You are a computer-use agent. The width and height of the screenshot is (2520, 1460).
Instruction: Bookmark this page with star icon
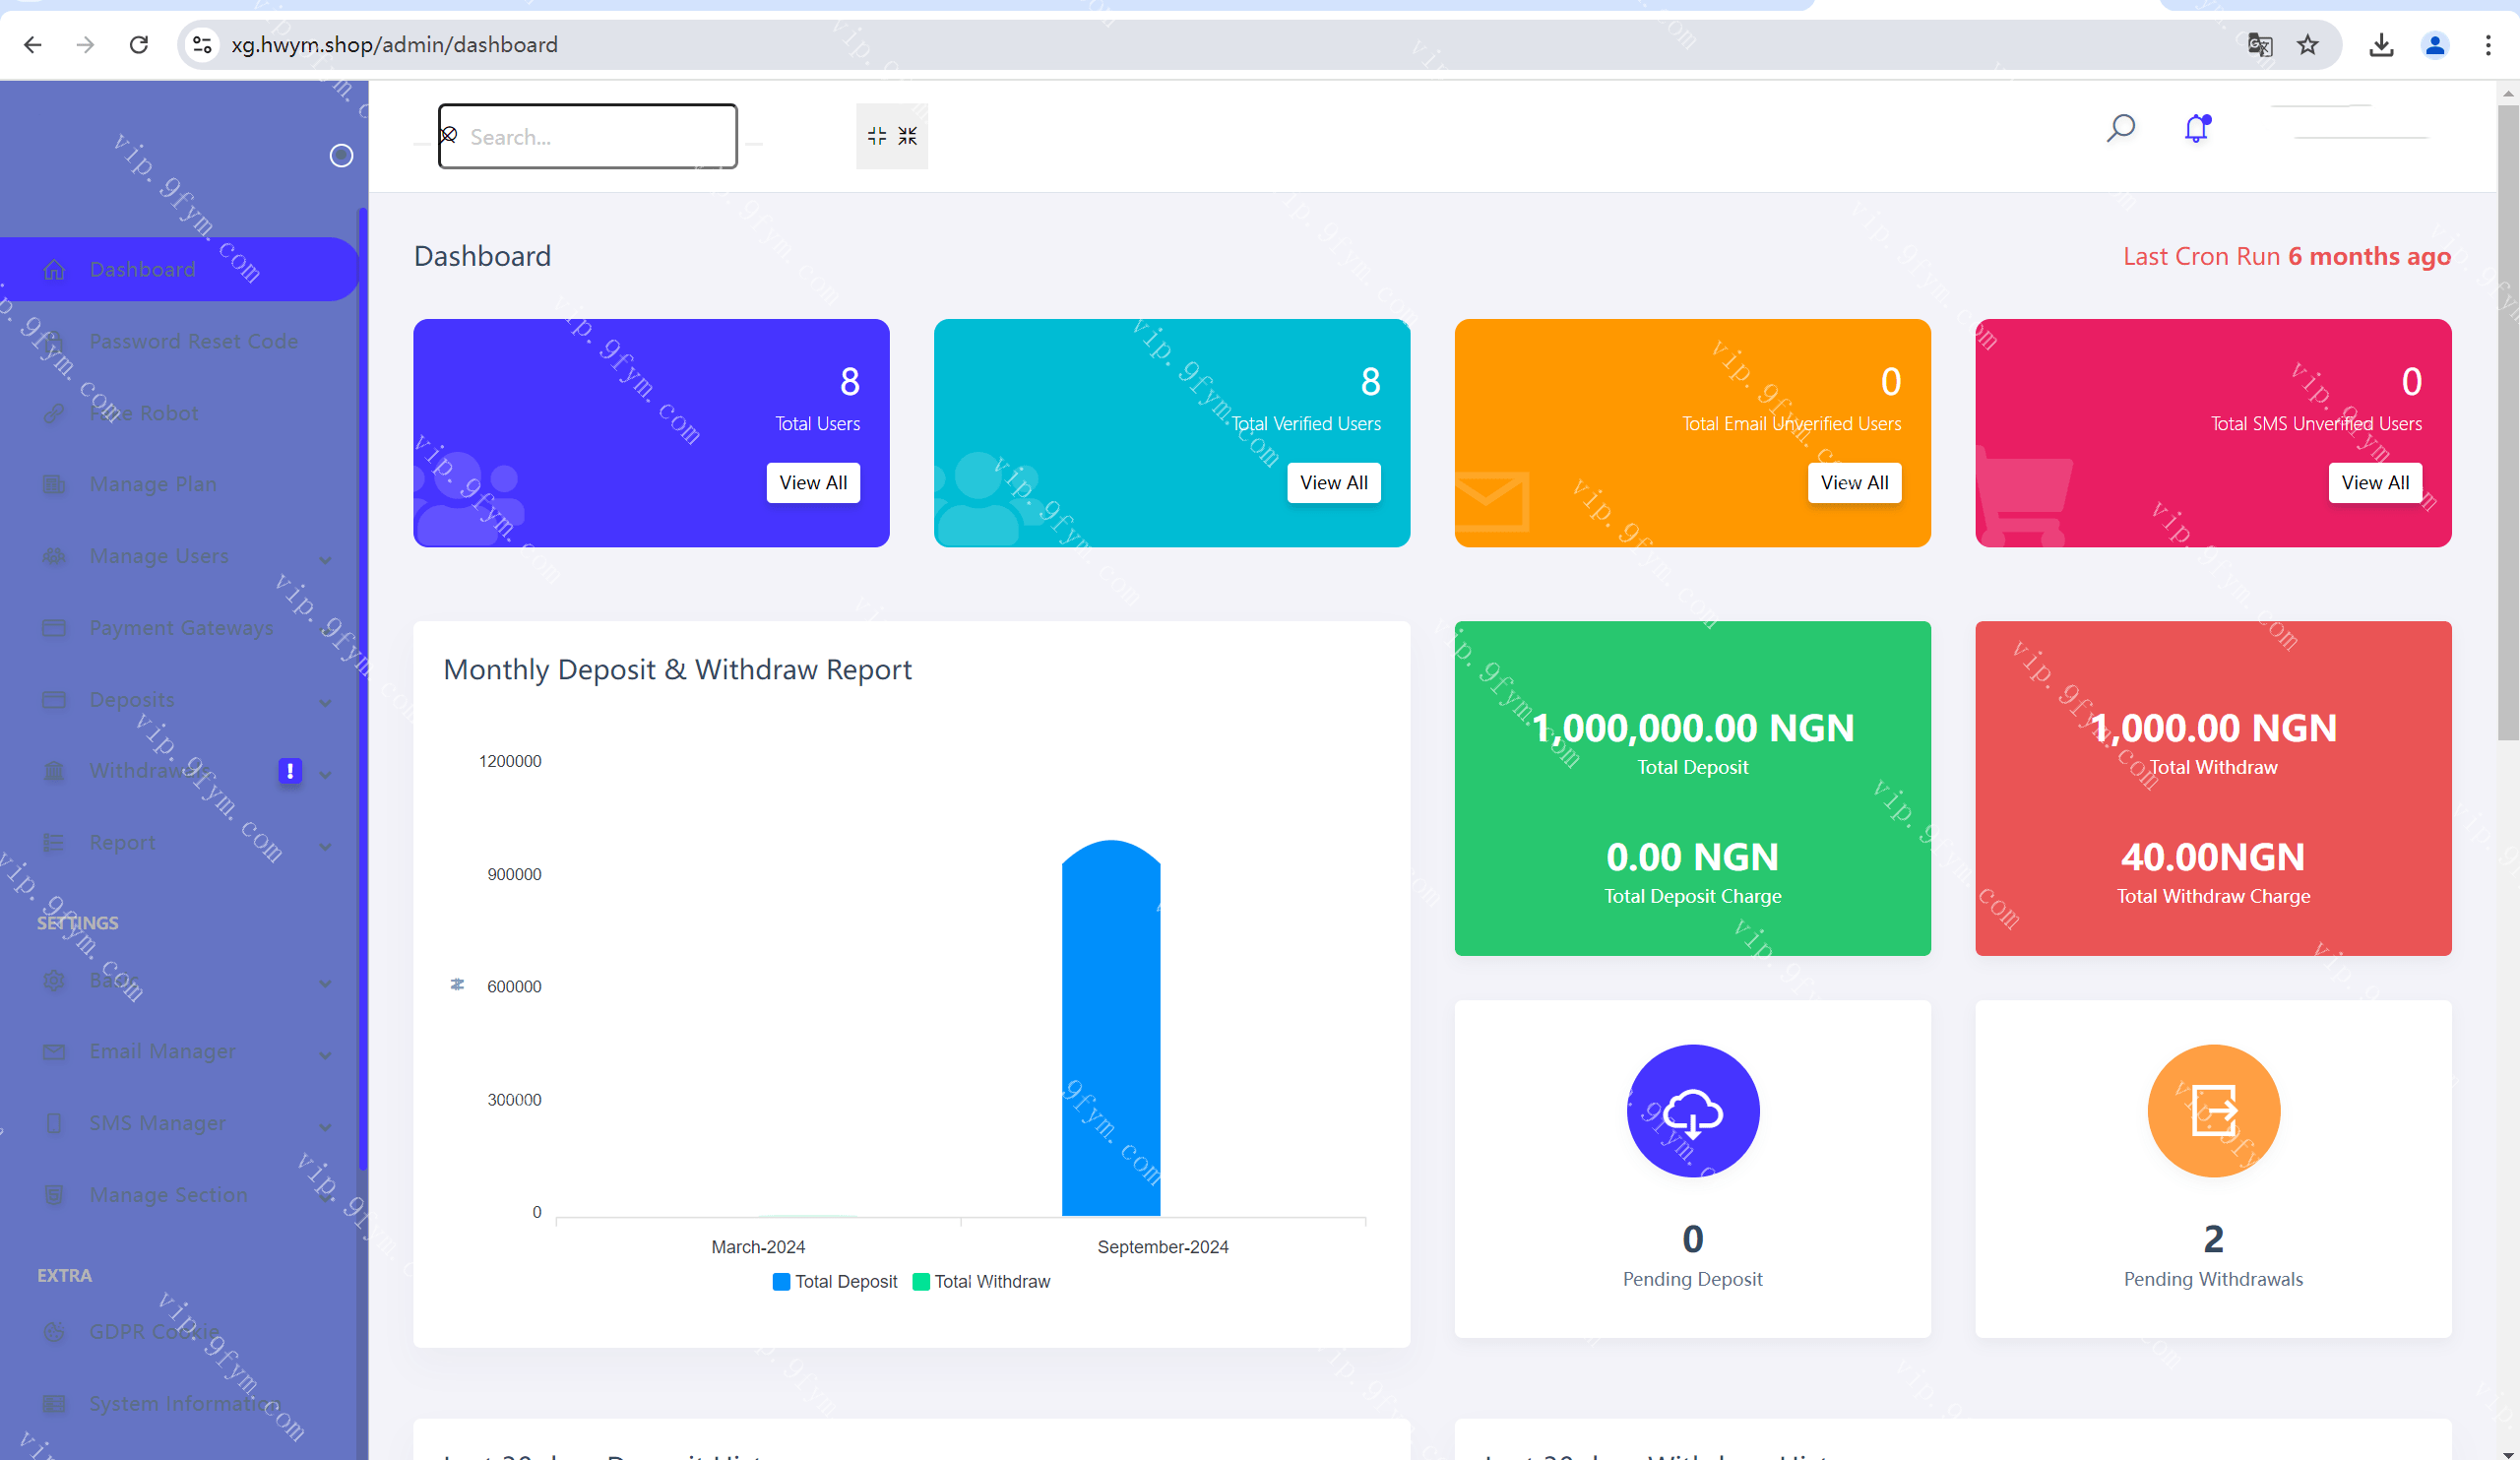click(x=2307, y=45)
